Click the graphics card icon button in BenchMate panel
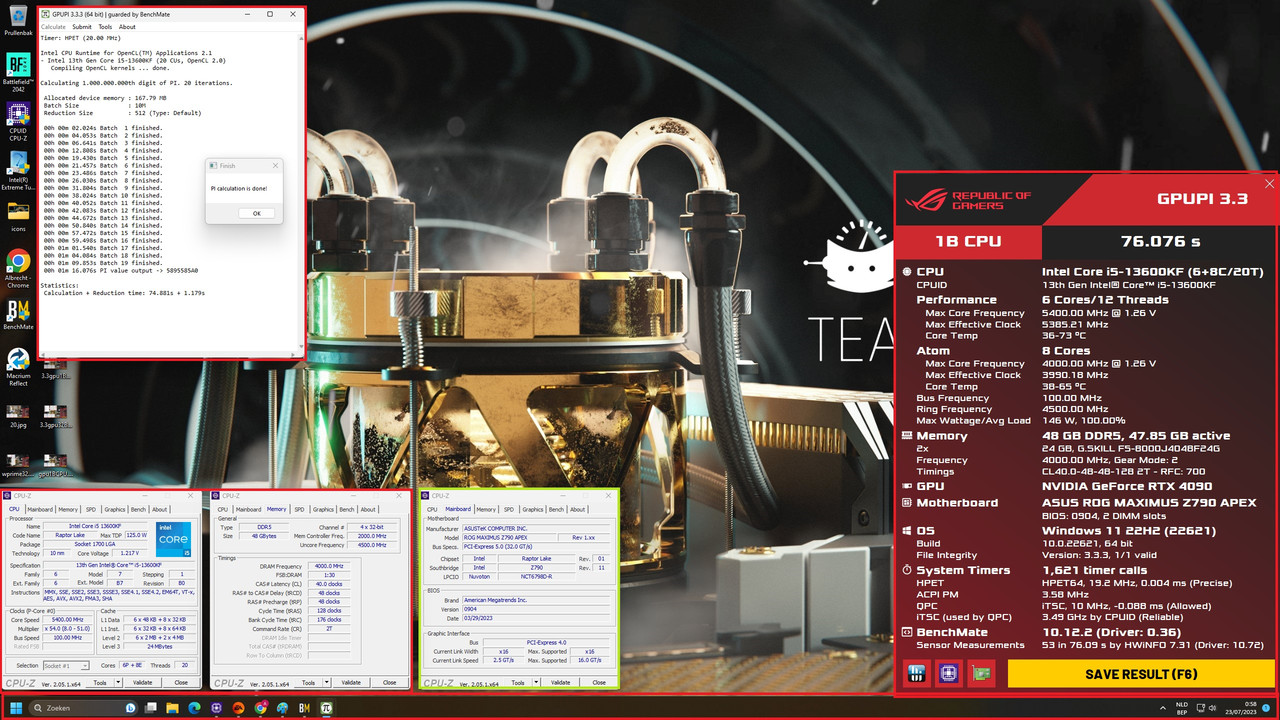 (982, 674)
